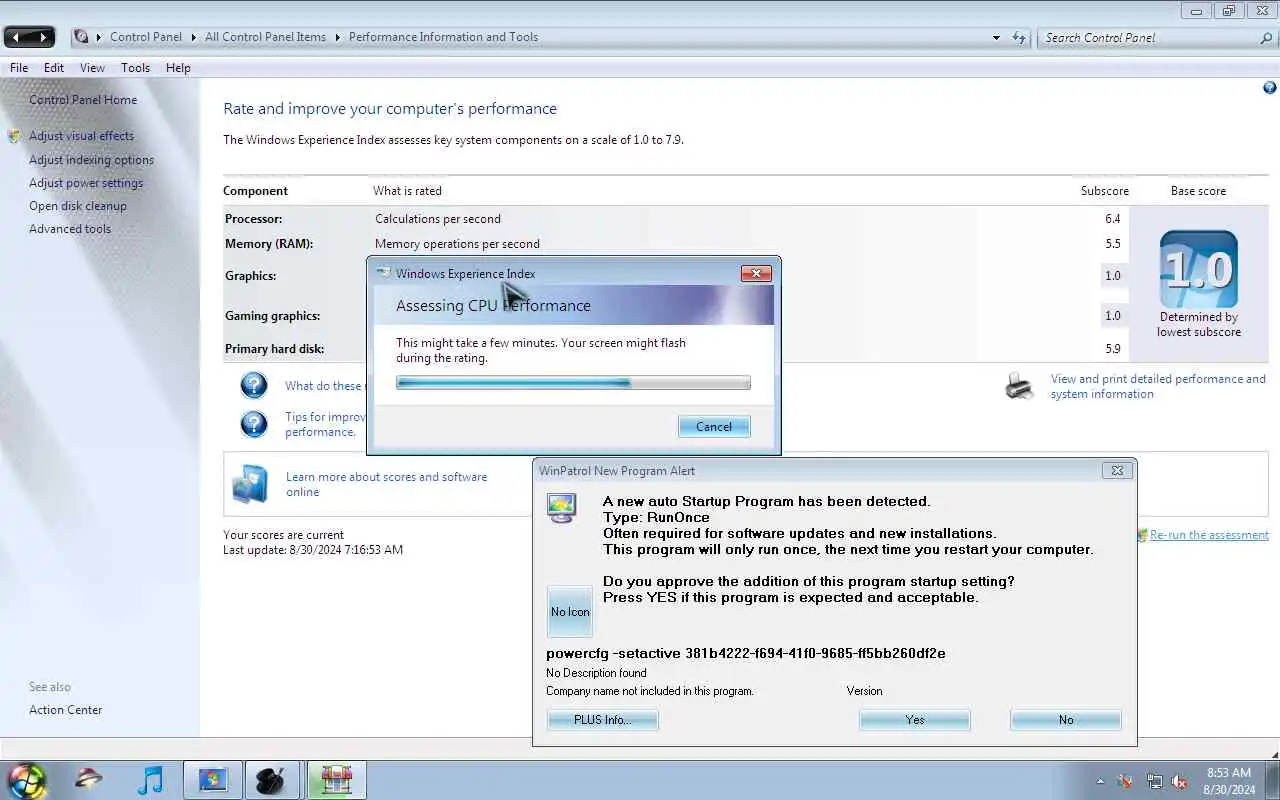Click the Windows Experience Index dialog title icon
This screenshot has width=1280, height=800.
(x=383, y=273)
